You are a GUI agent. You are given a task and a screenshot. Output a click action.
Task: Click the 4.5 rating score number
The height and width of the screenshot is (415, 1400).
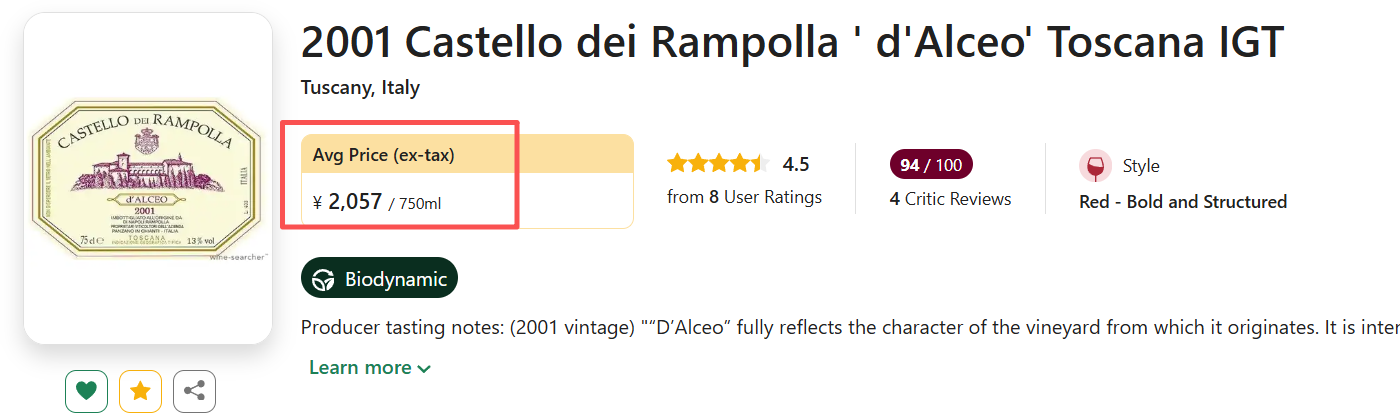[x=796, y=164]
